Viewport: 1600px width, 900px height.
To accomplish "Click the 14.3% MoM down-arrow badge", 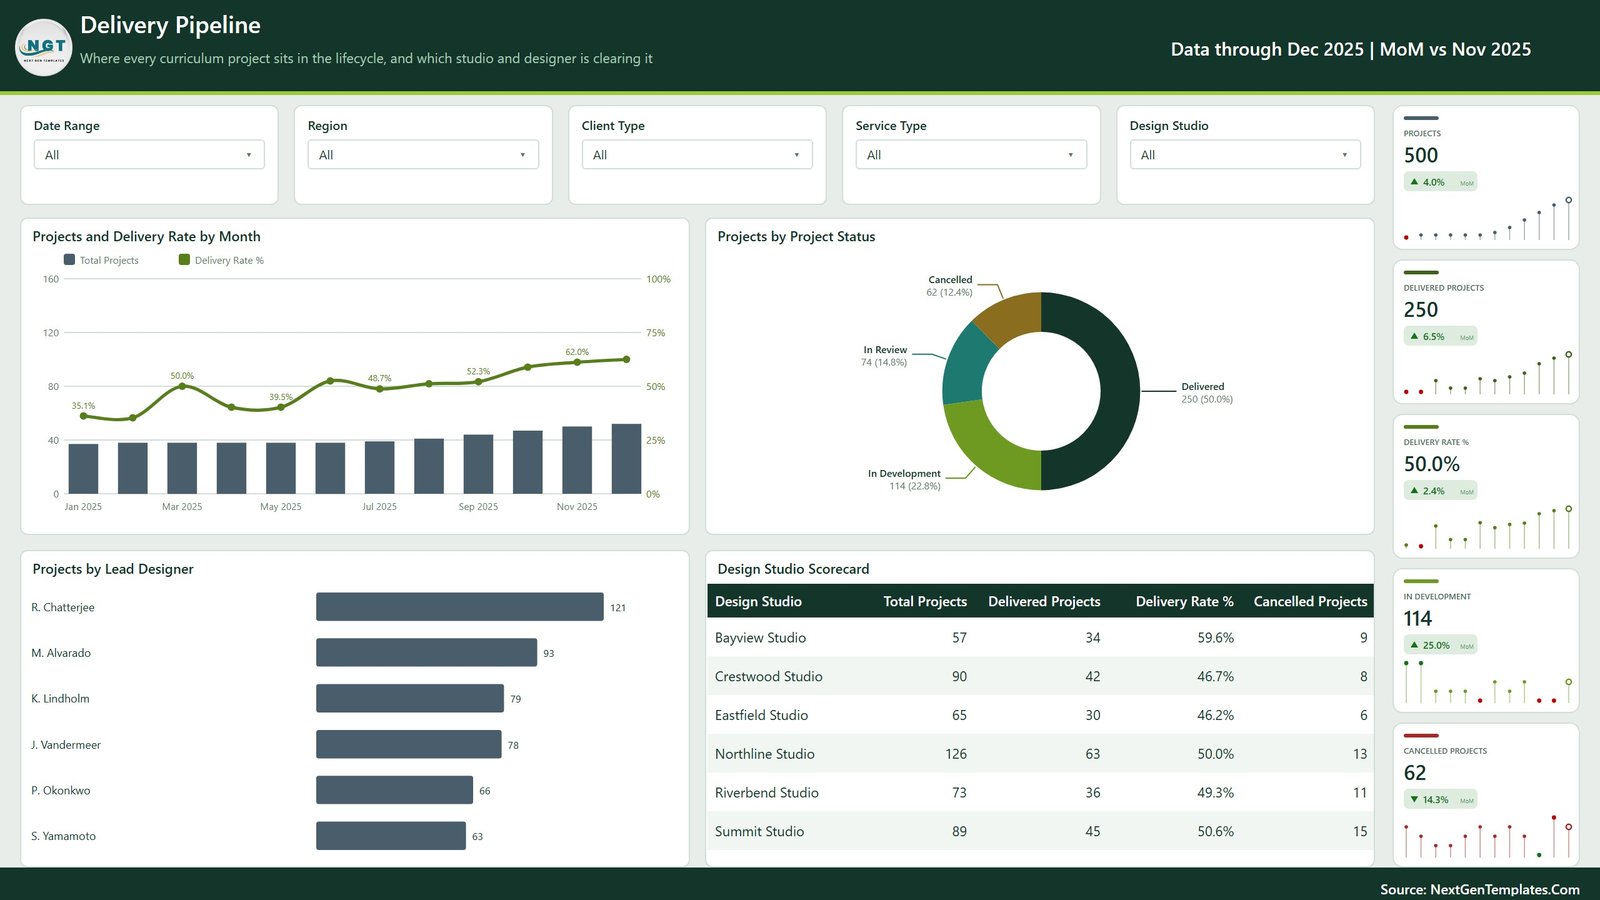I will [1441, 800].
